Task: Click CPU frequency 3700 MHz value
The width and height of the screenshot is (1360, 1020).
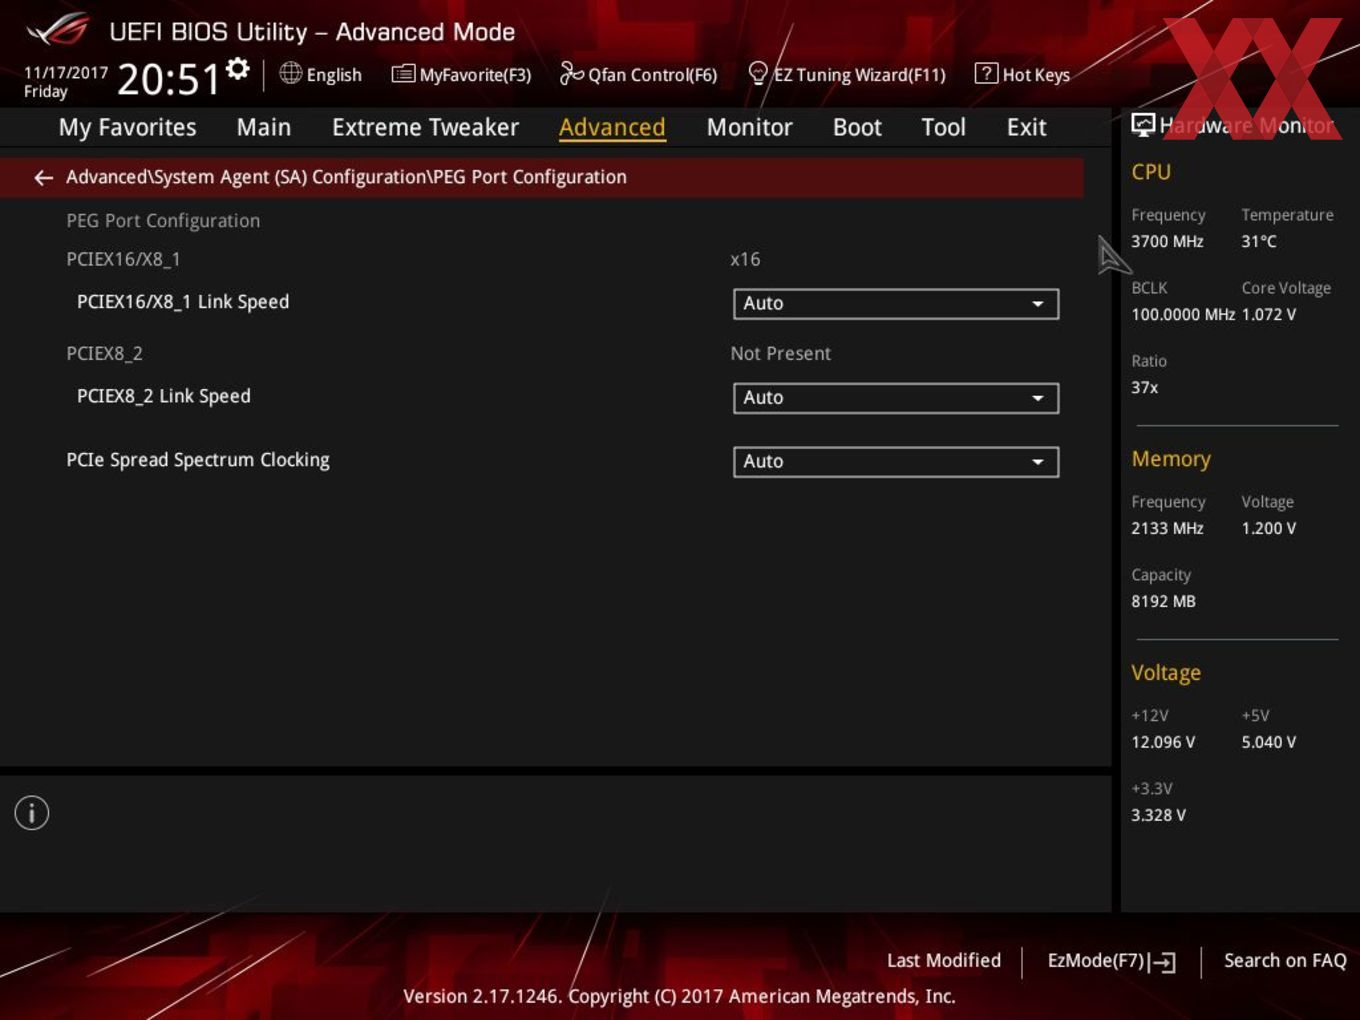Action: [1167, 241]
